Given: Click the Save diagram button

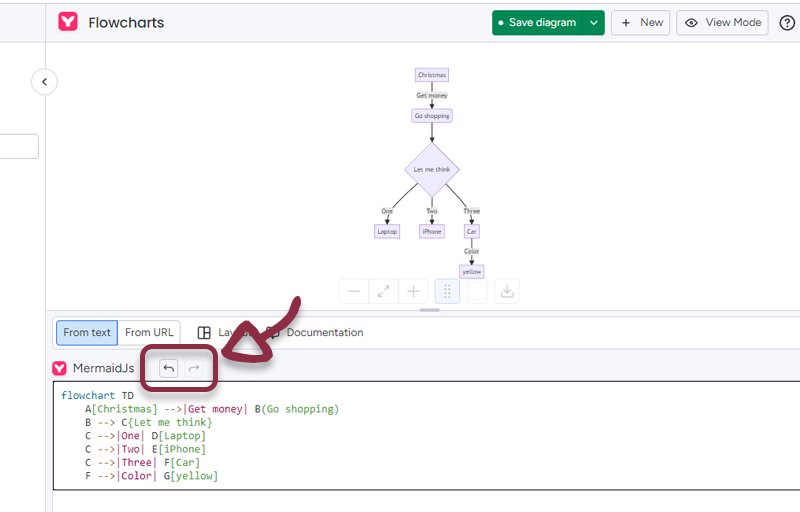Looking at the screenshot, I should (537, 23).
